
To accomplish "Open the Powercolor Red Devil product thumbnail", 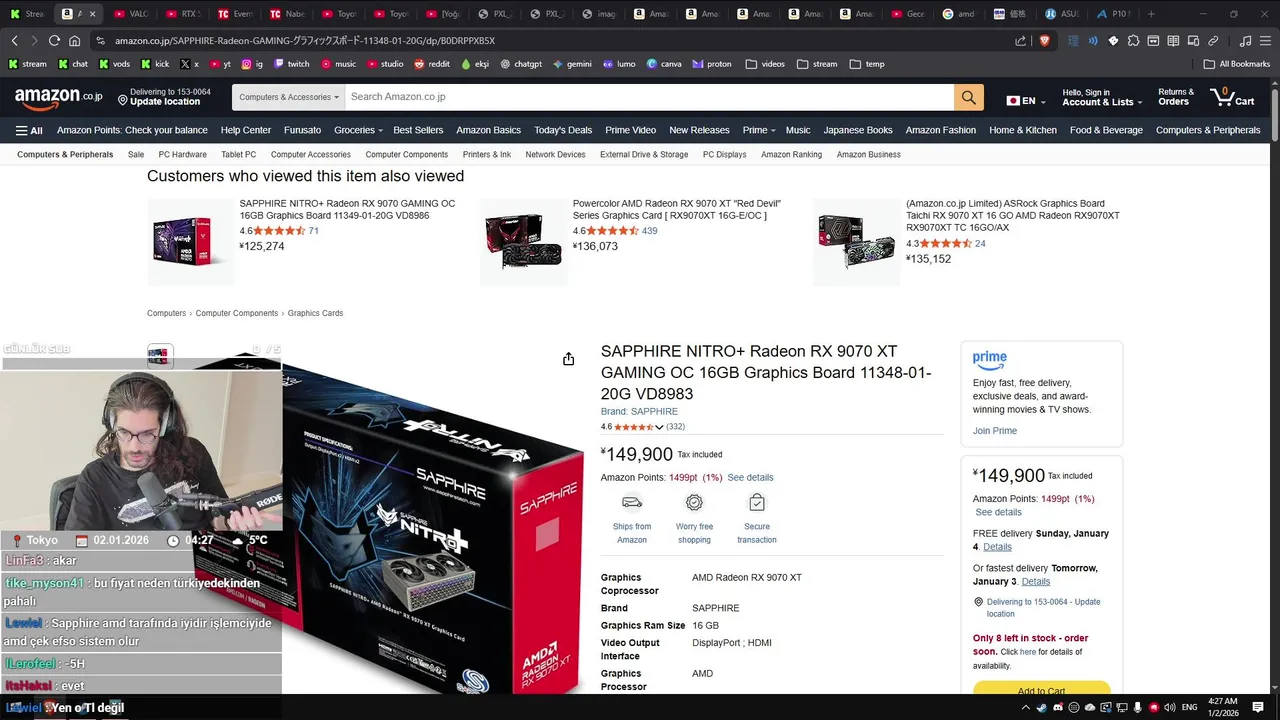I will (x=523, y=241).
